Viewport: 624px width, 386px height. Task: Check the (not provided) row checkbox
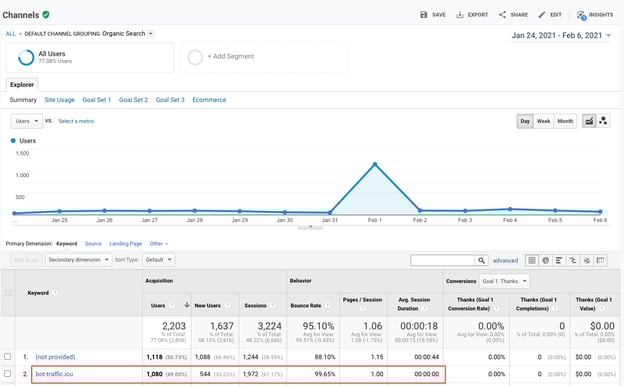pyautogui.click(x=8, y=357)
